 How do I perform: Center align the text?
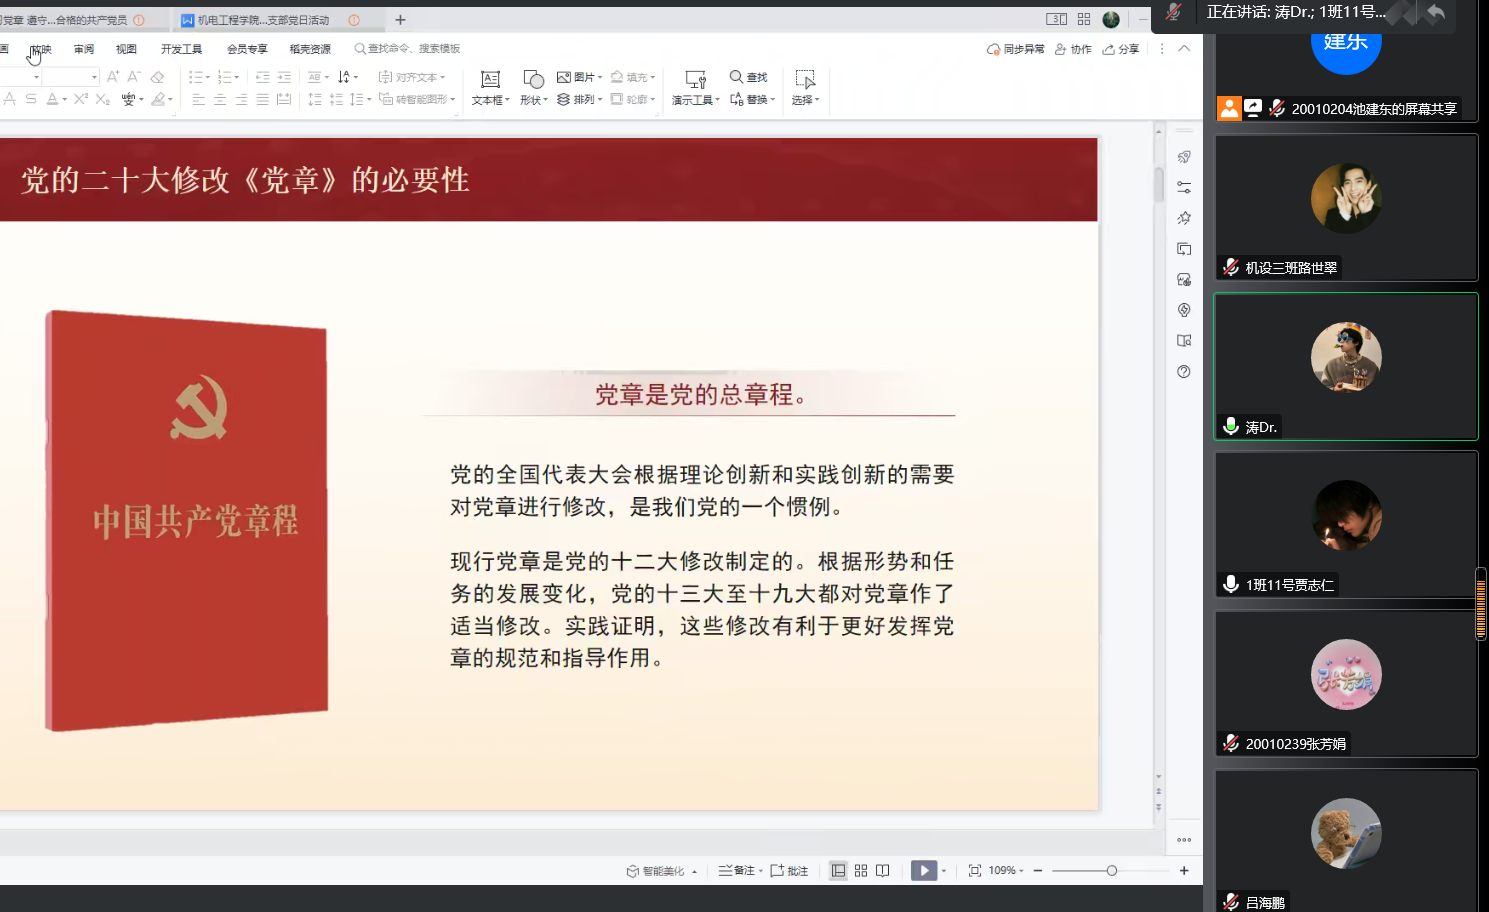220,99
